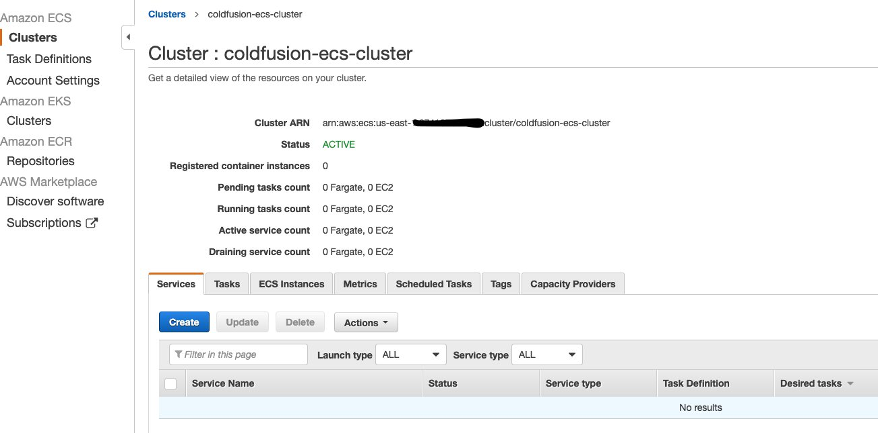Click the filter funnel icon
This screenshot has height=433, width=879.
coord(178,355)
